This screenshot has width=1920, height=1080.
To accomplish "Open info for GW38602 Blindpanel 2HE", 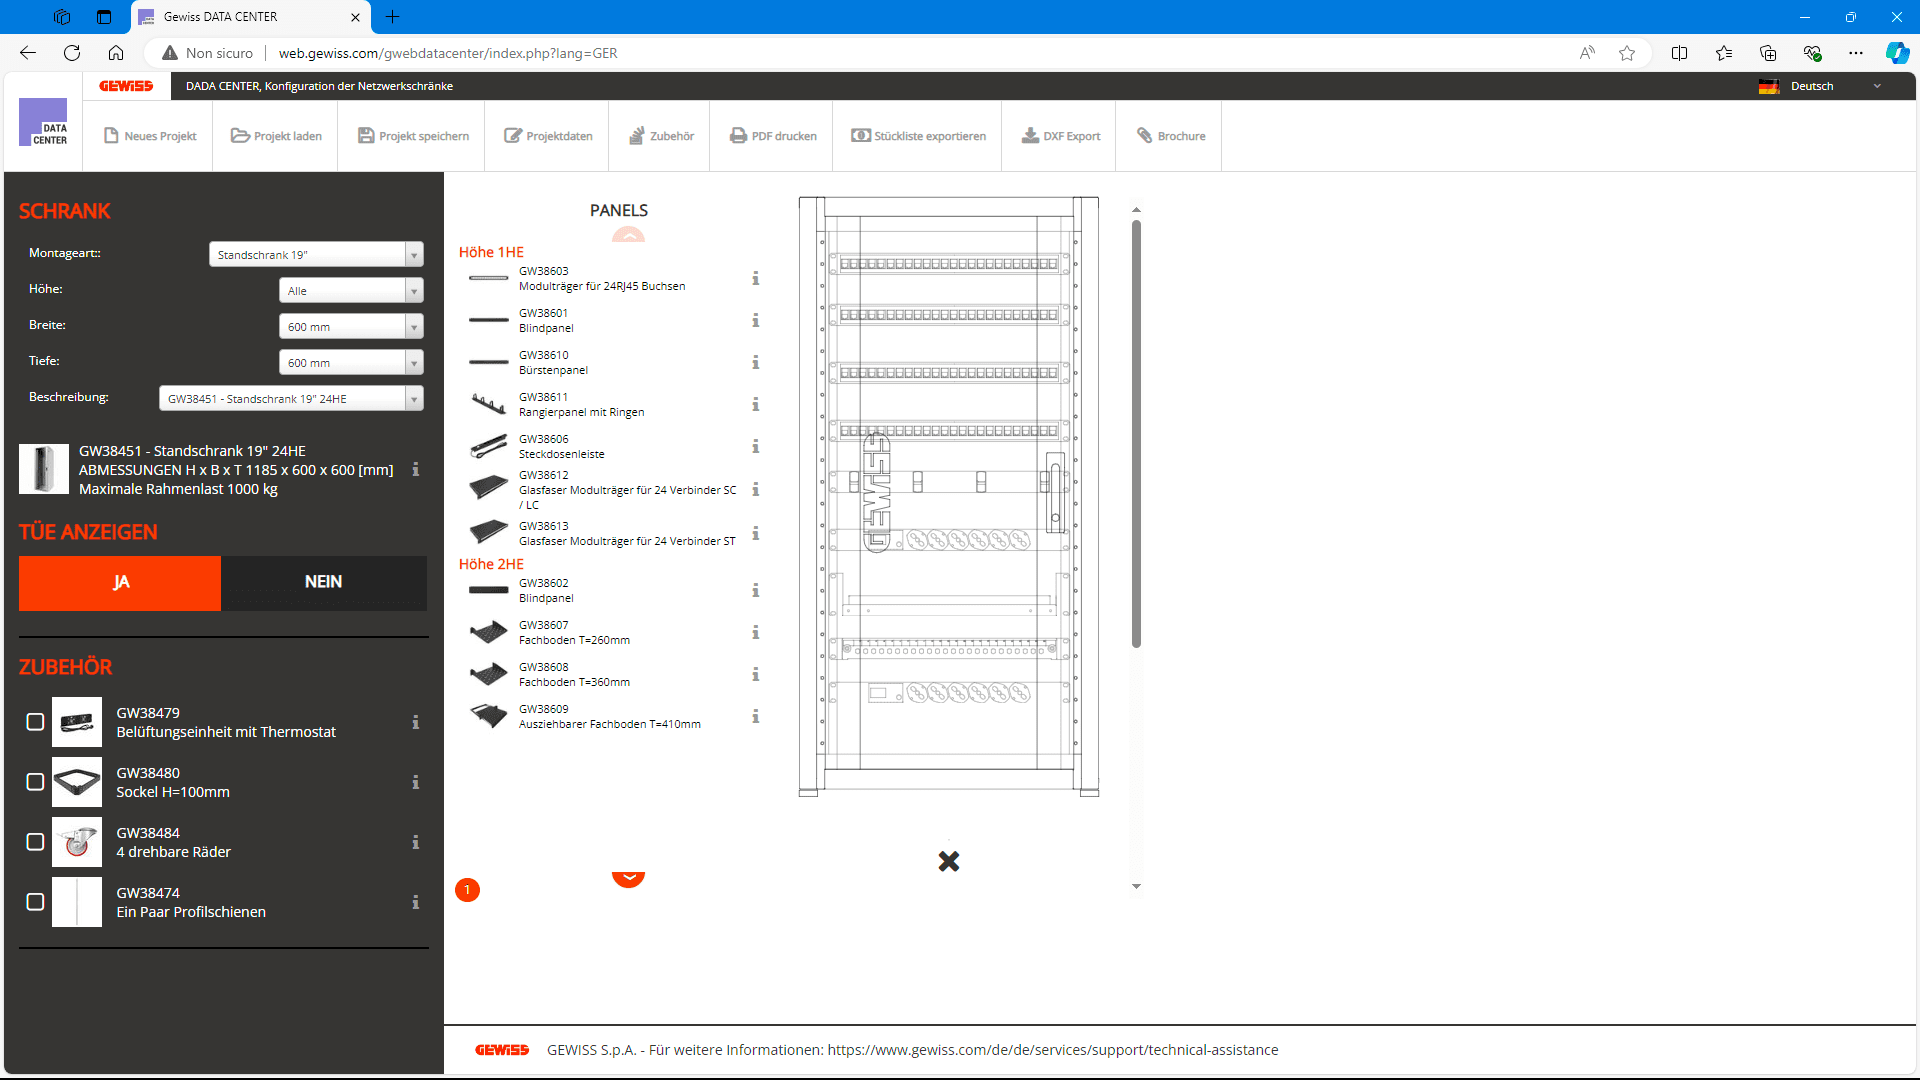I will click(756, 591).
